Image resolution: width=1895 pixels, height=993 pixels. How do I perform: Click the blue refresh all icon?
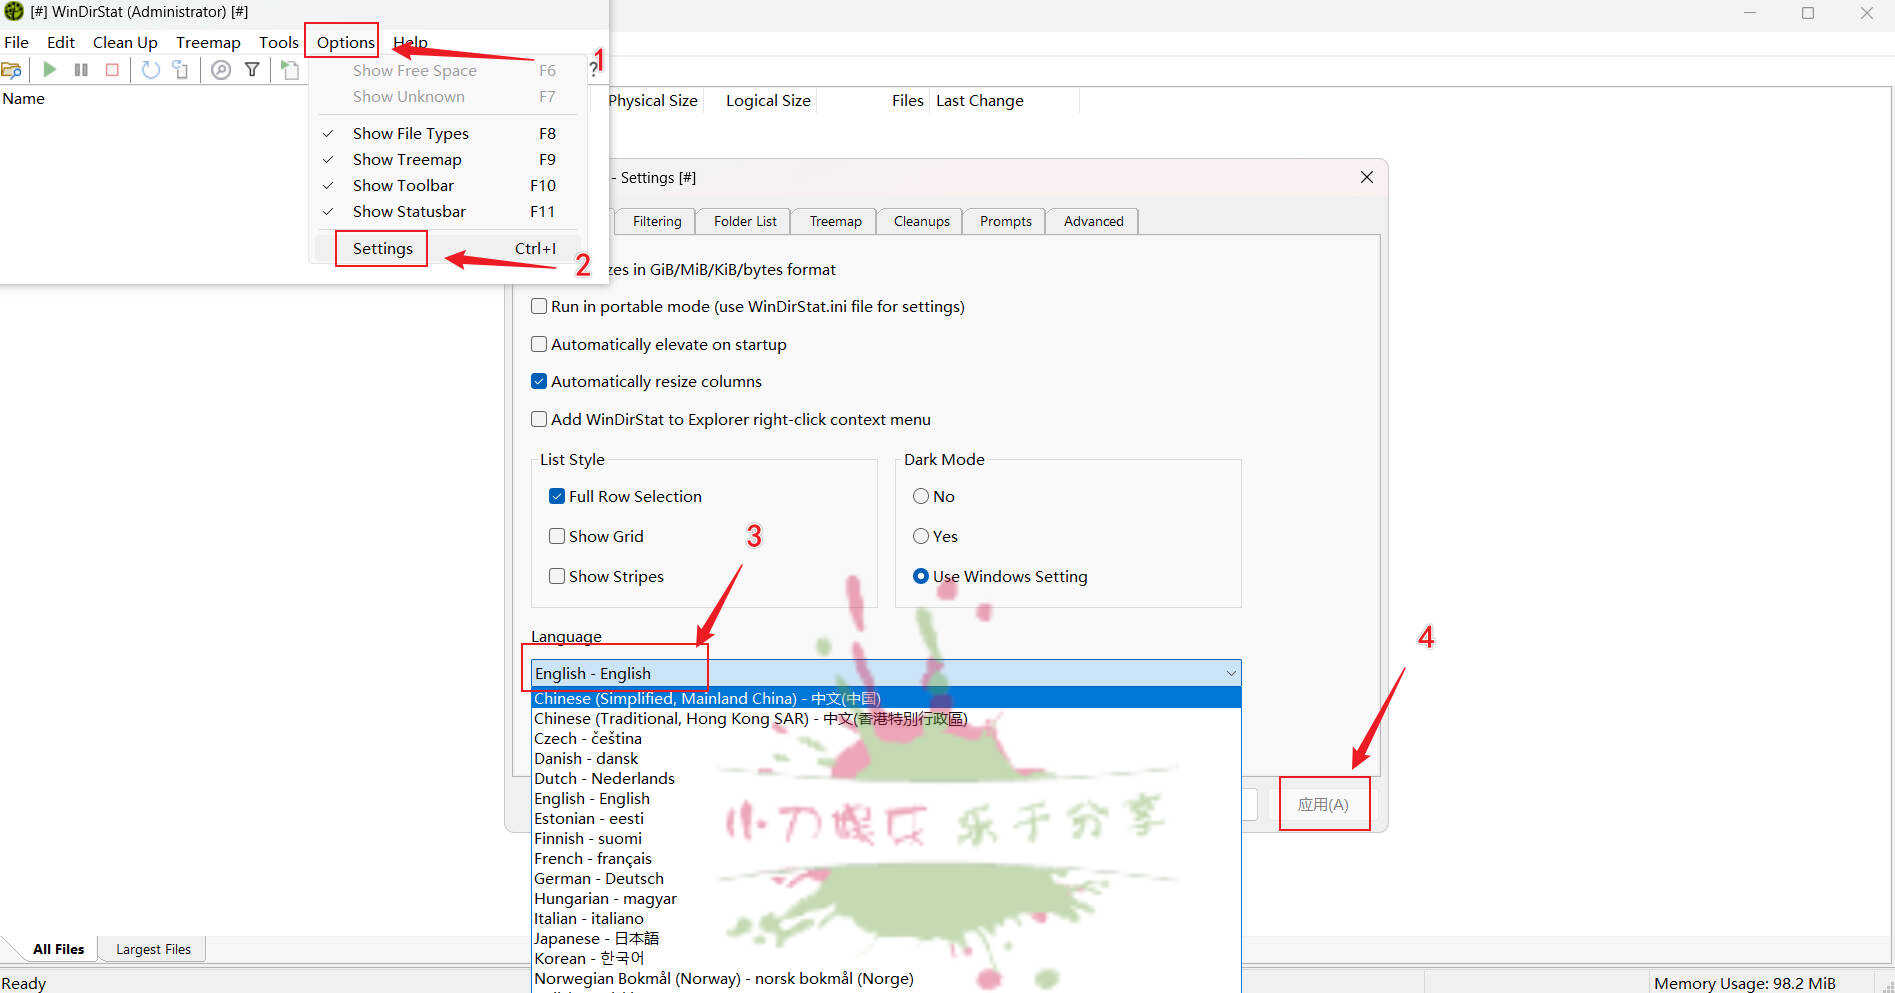pos(150,70)
